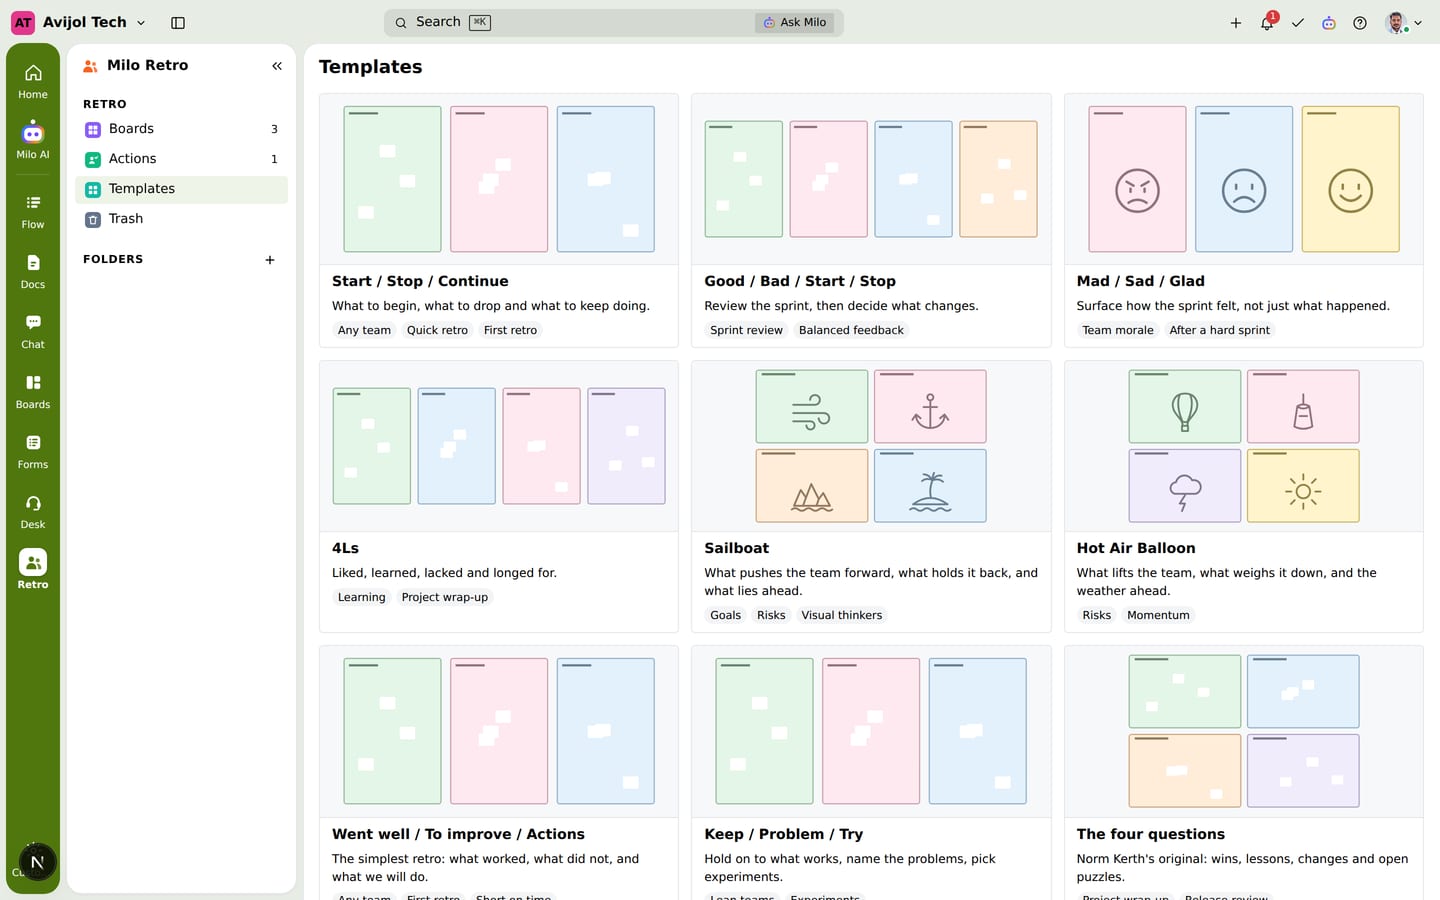Image resolution: width=1440 pixels, height=900 pixels.
Task: Open the notifications bell
Action: (1267, 22)
